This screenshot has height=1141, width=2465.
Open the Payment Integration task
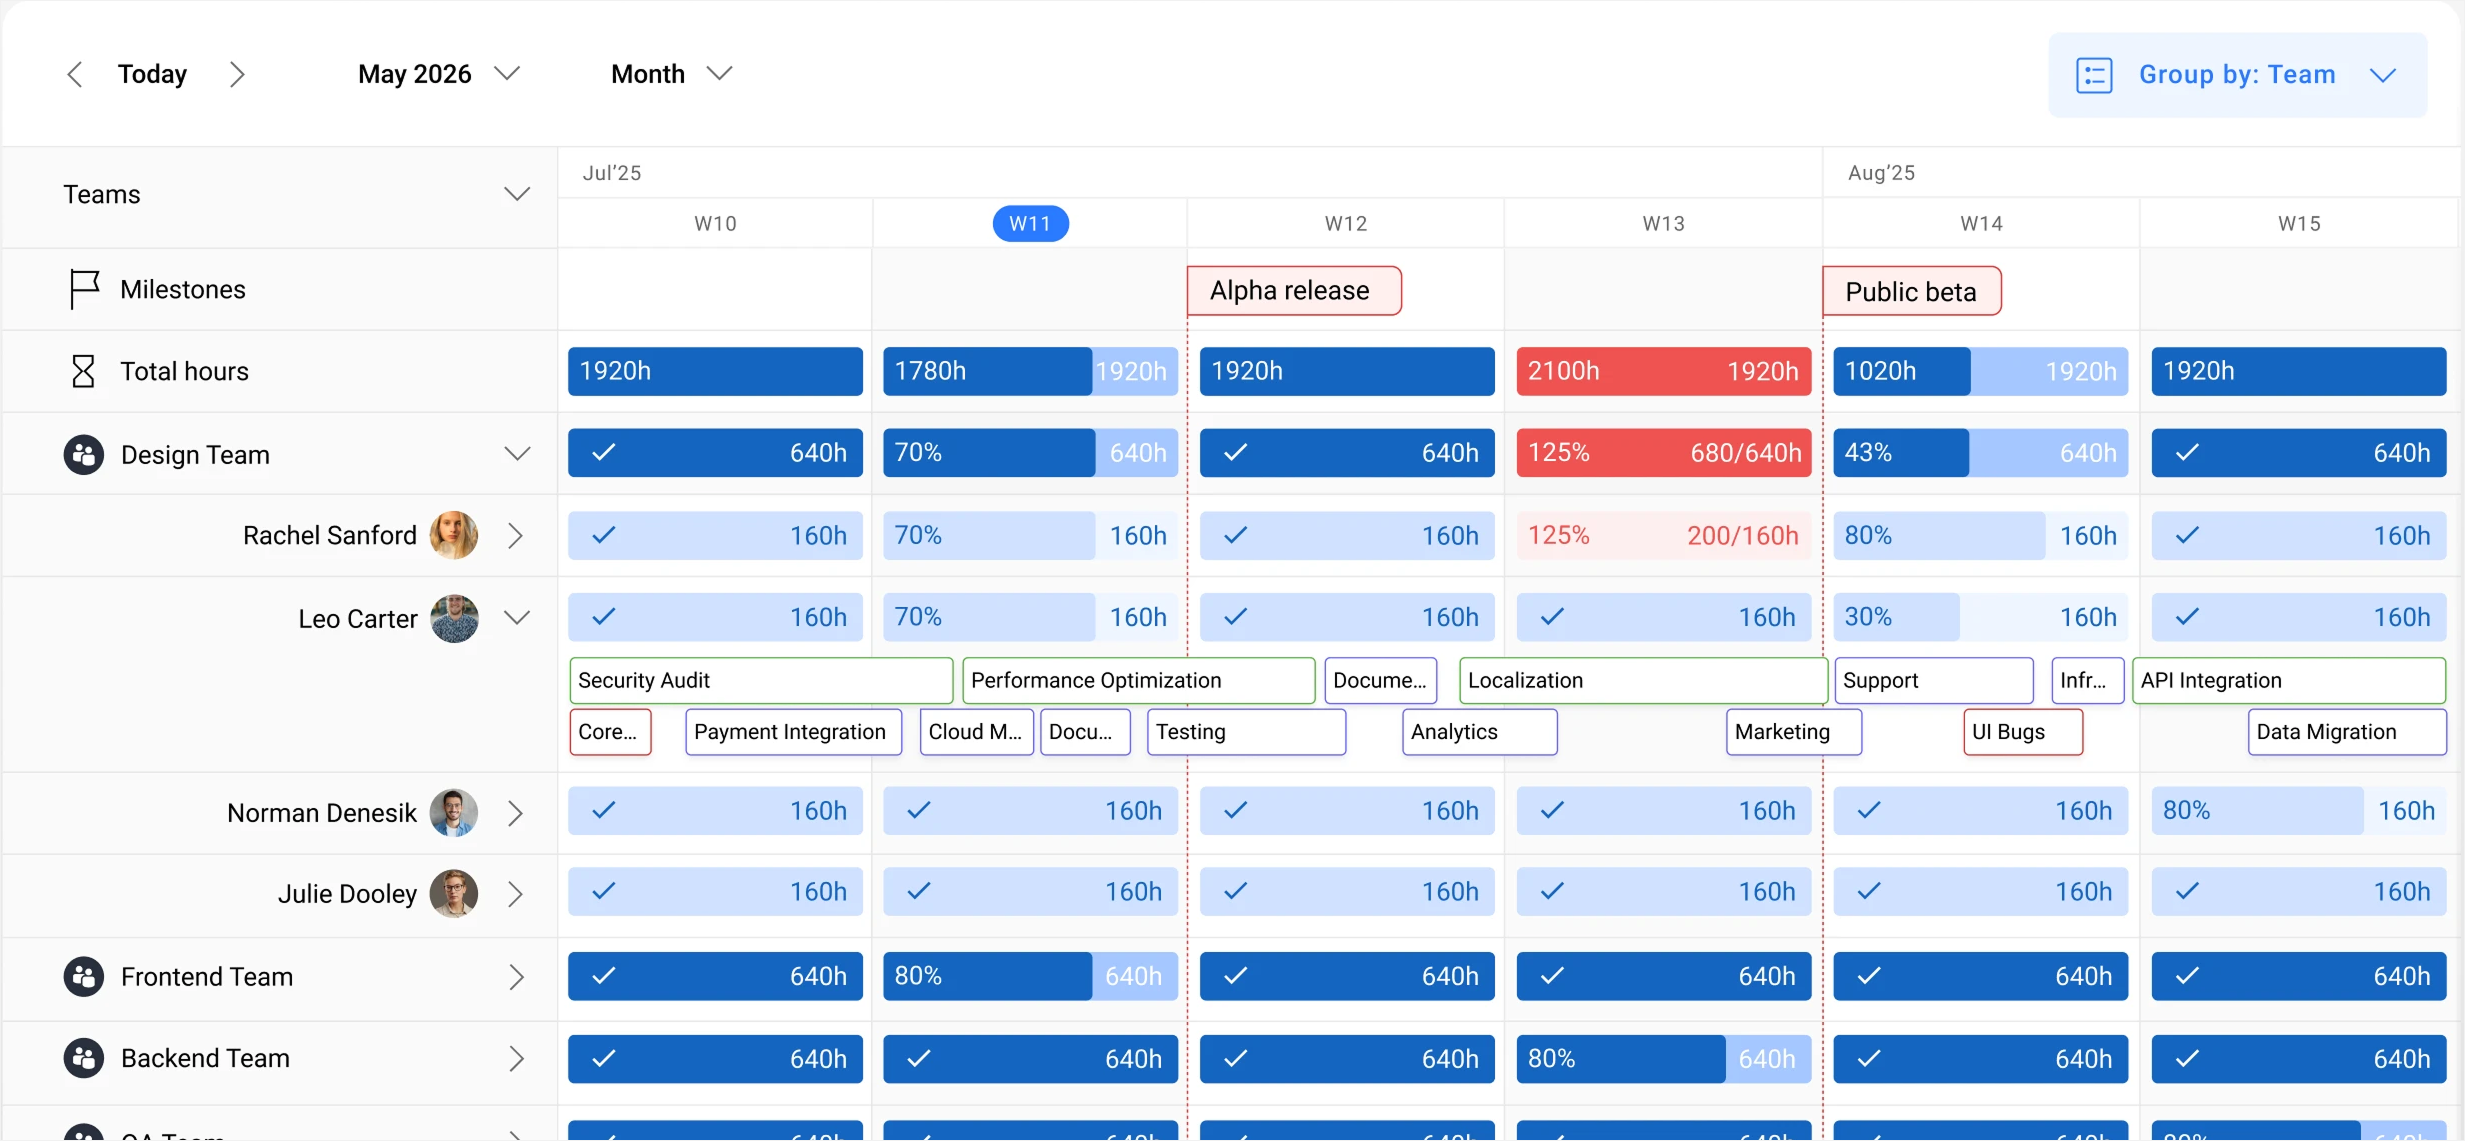click(793, 732)
